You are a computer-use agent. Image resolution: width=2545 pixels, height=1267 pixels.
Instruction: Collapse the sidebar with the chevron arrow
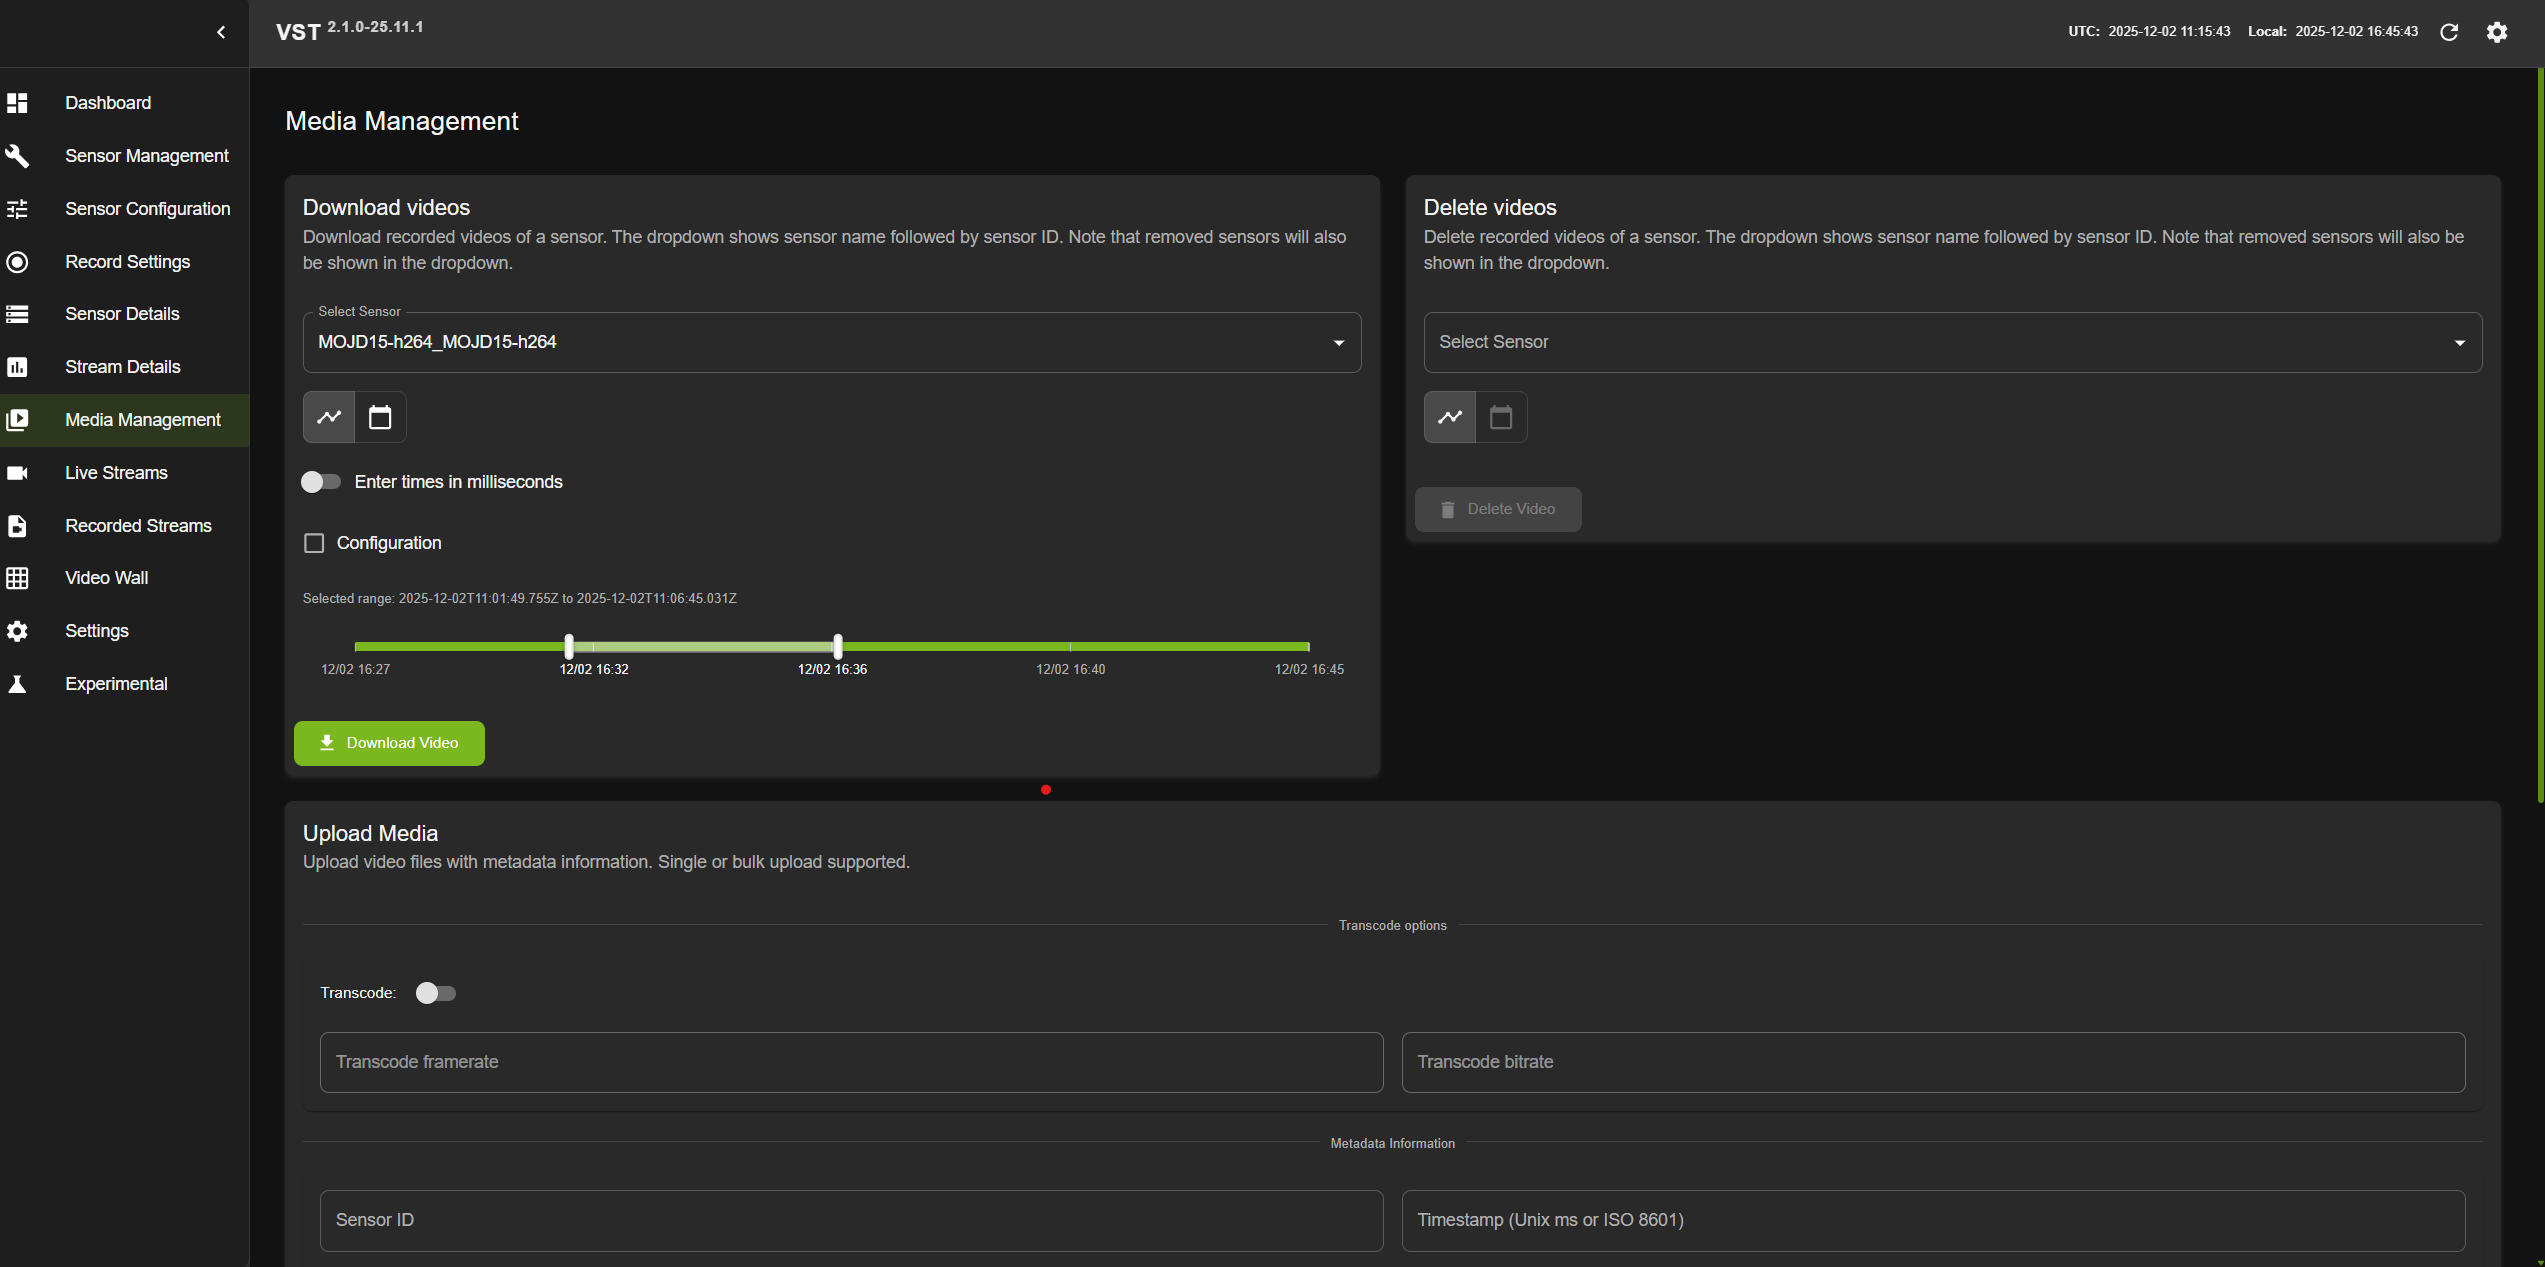[221, 32]
